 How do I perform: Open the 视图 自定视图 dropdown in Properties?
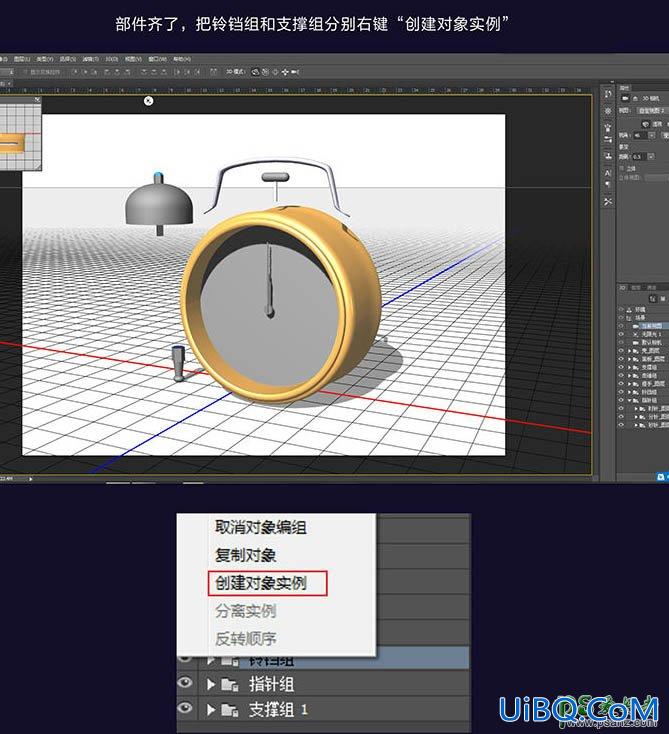653,111
